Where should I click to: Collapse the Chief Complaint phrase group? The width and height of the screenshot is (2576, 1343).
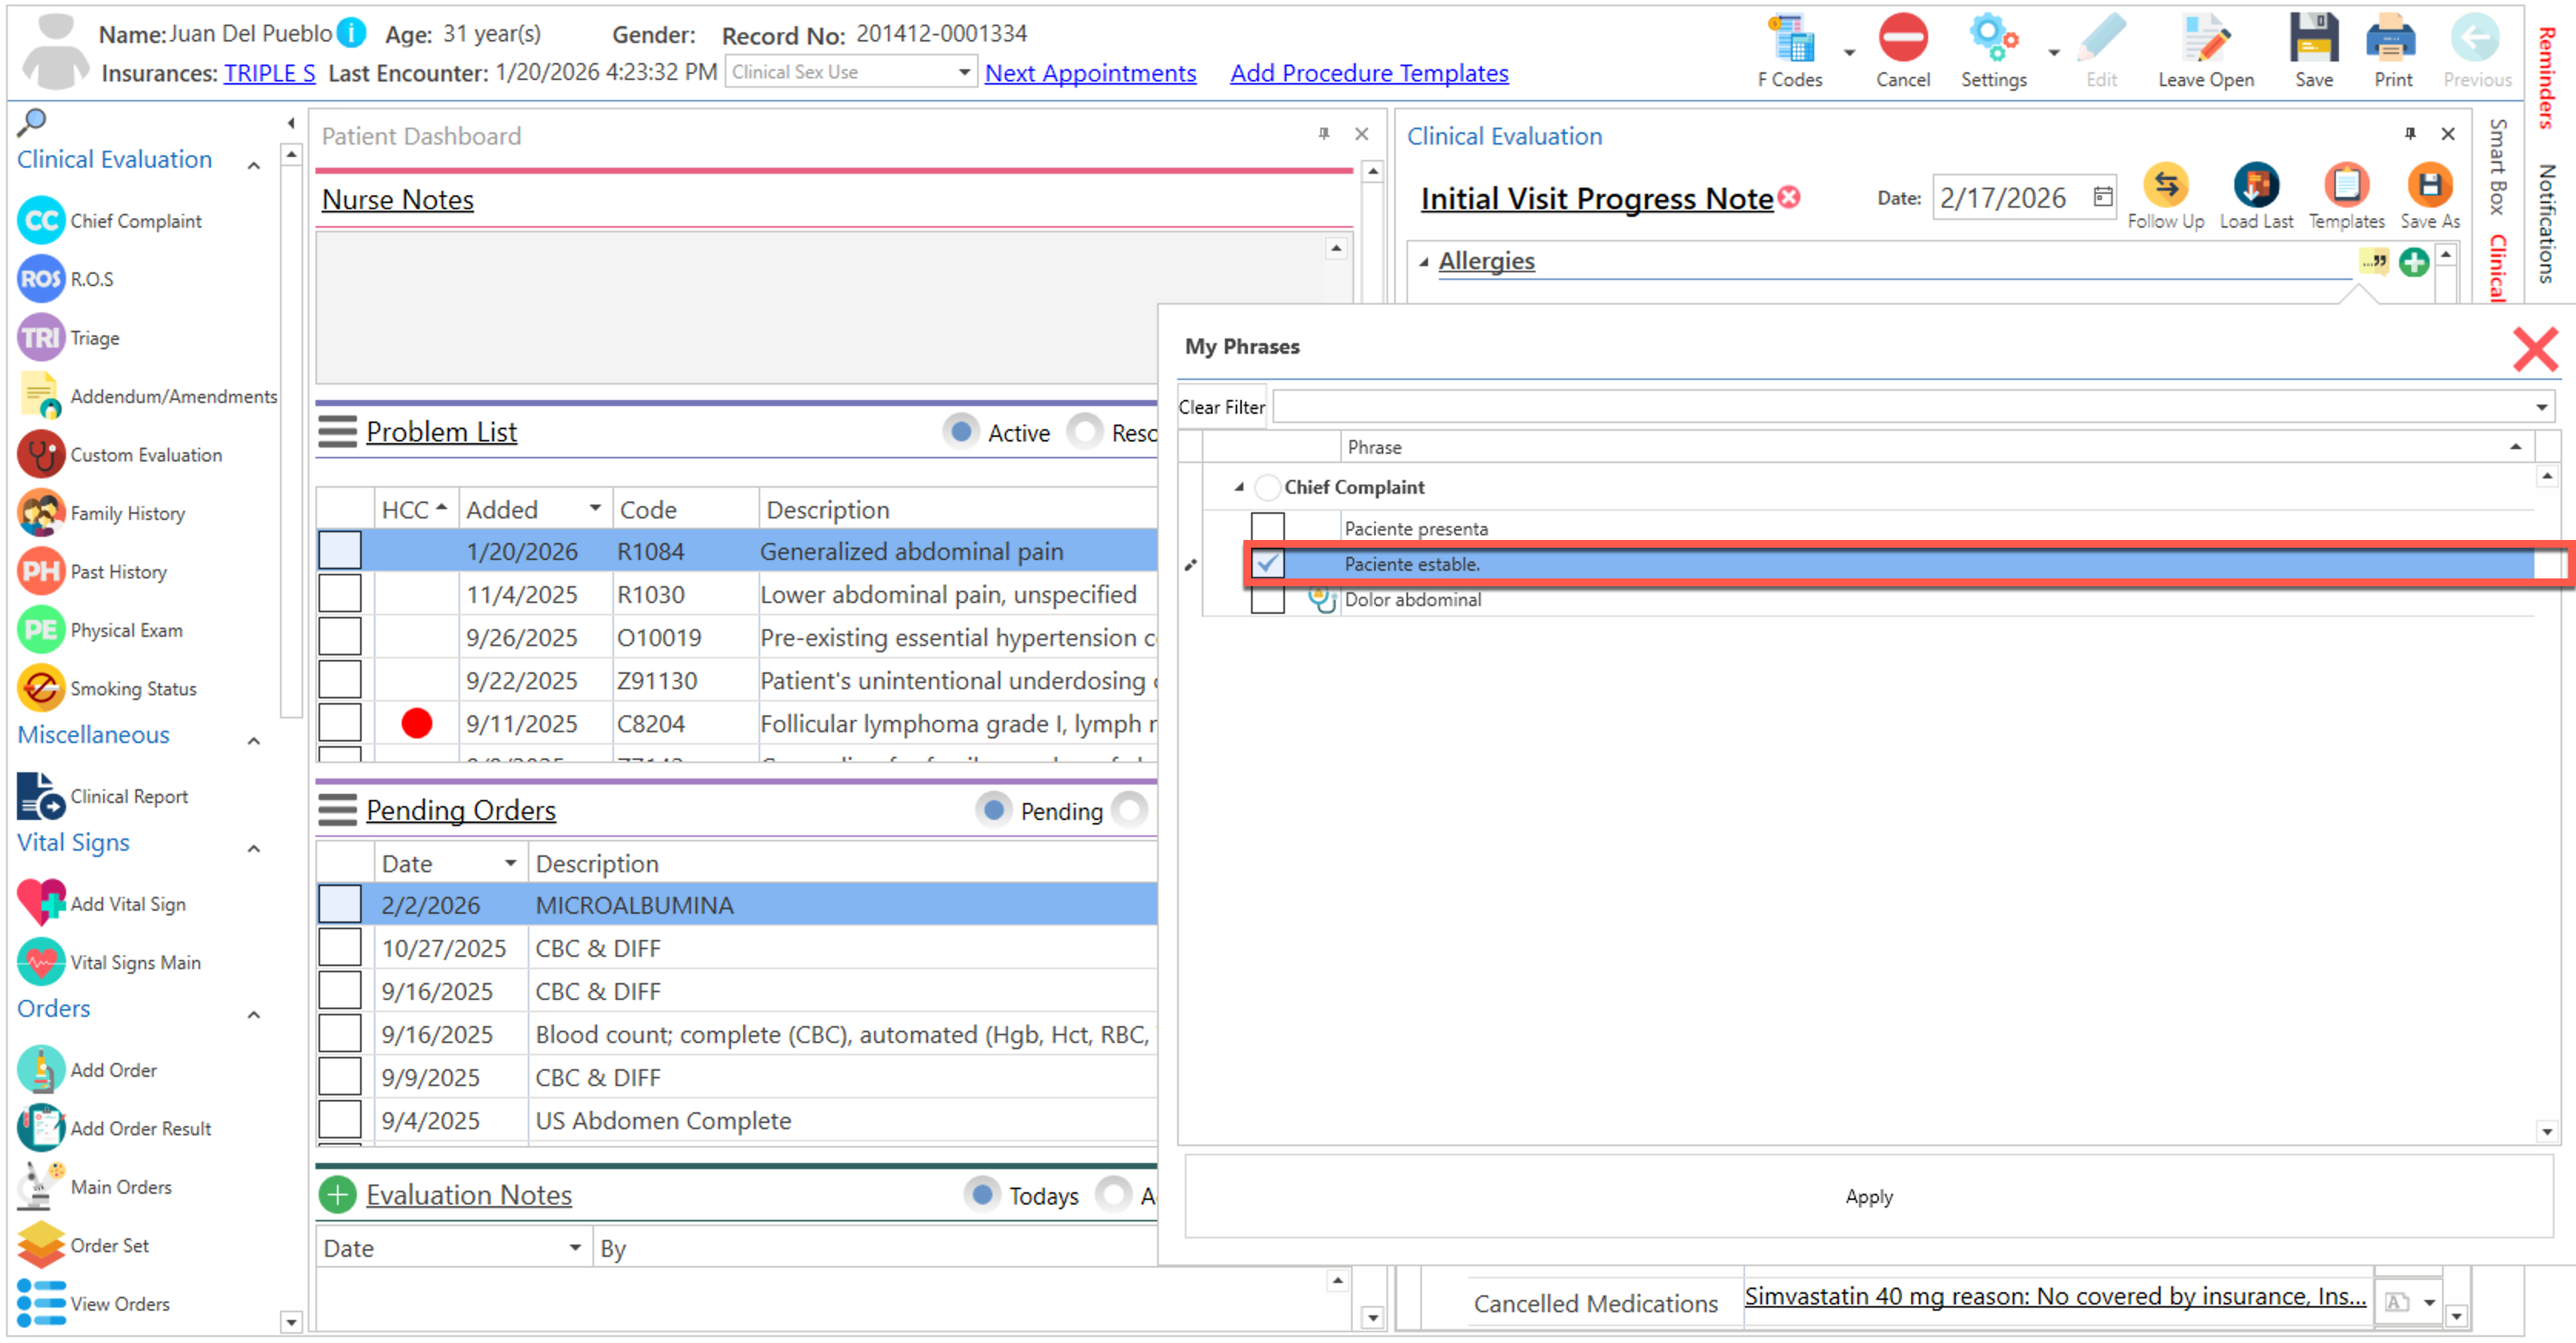1239,487
